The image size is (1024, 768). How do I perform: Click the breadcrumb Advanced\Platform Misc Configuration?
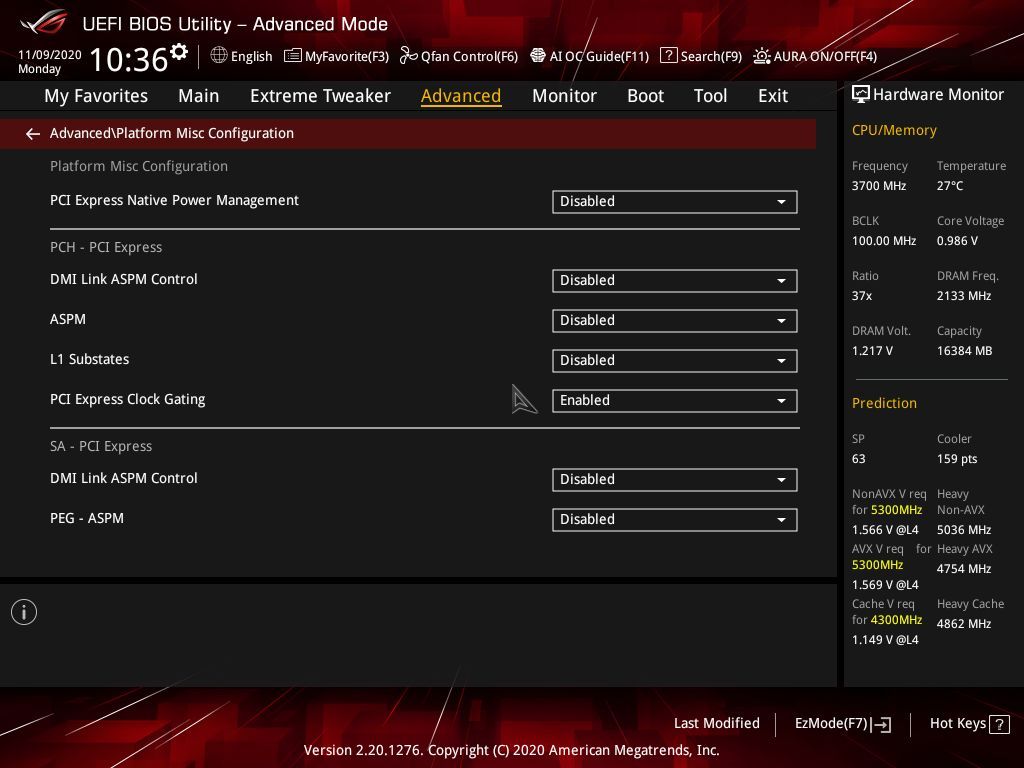(x=172, y=133)
